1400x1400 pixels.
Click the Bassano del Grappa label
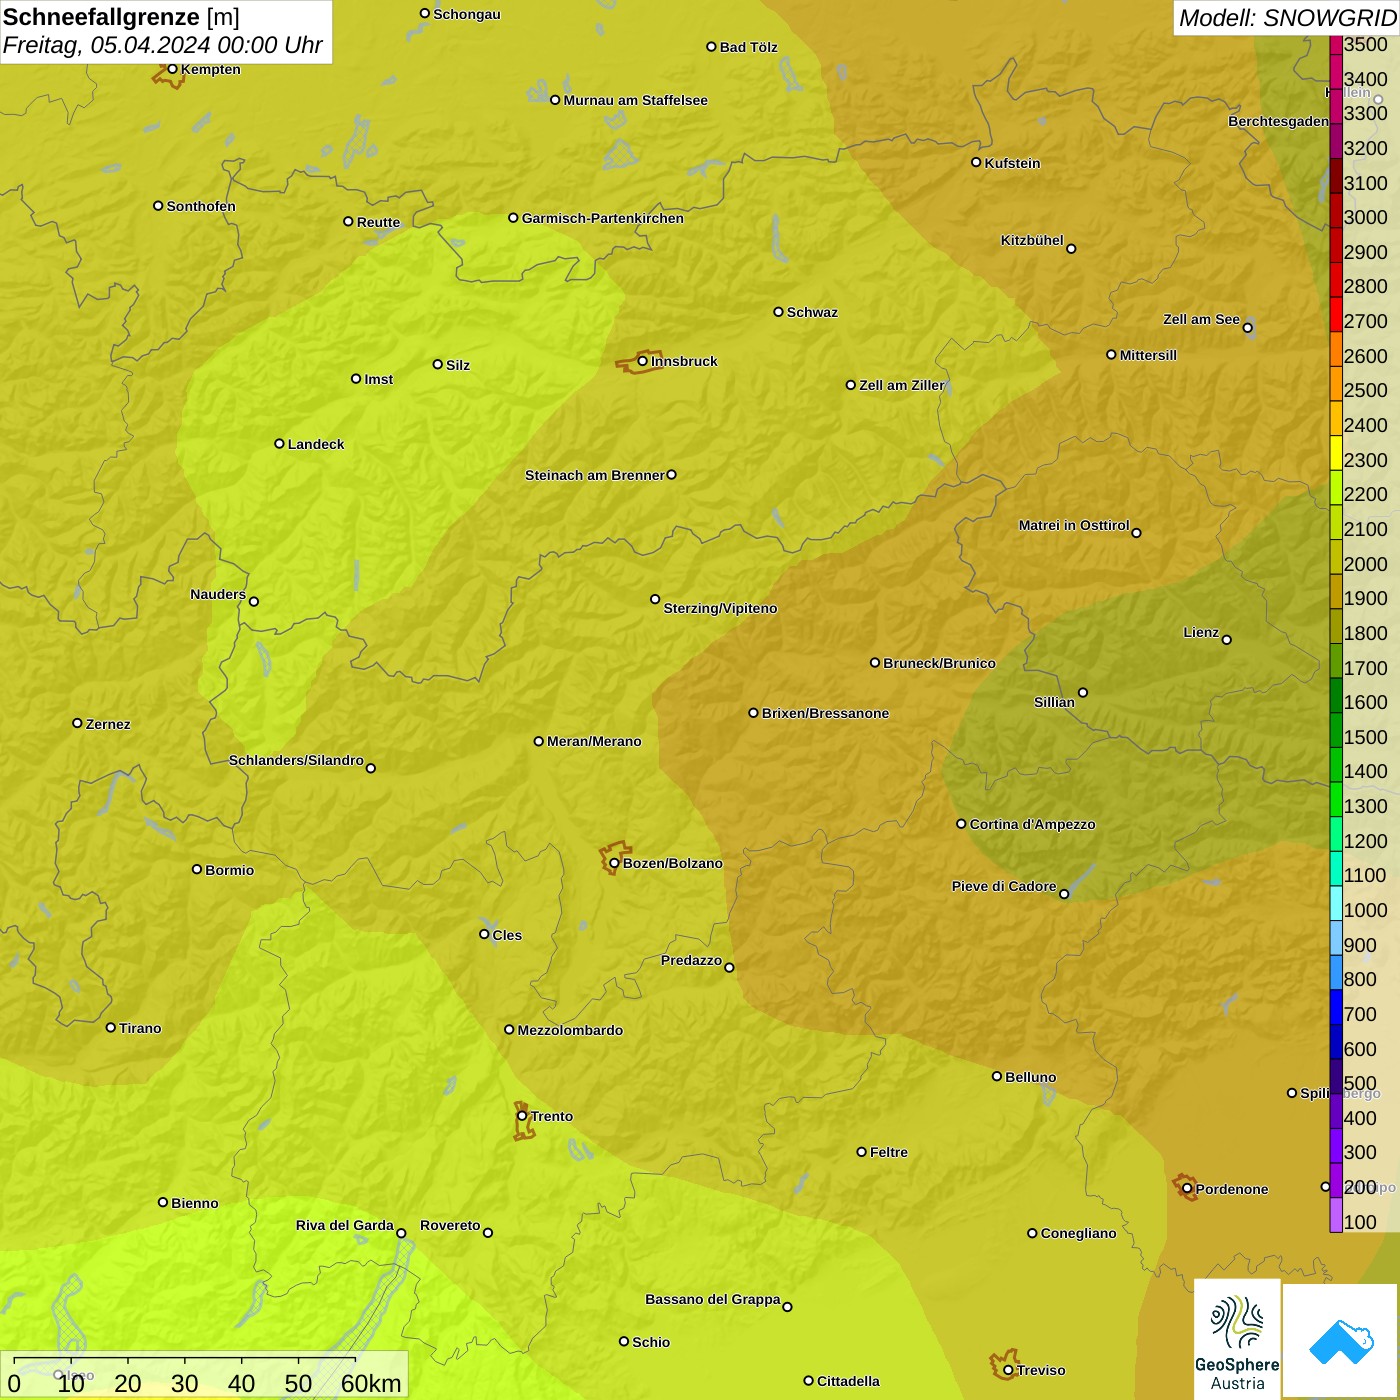click(x=713, y=1299)
